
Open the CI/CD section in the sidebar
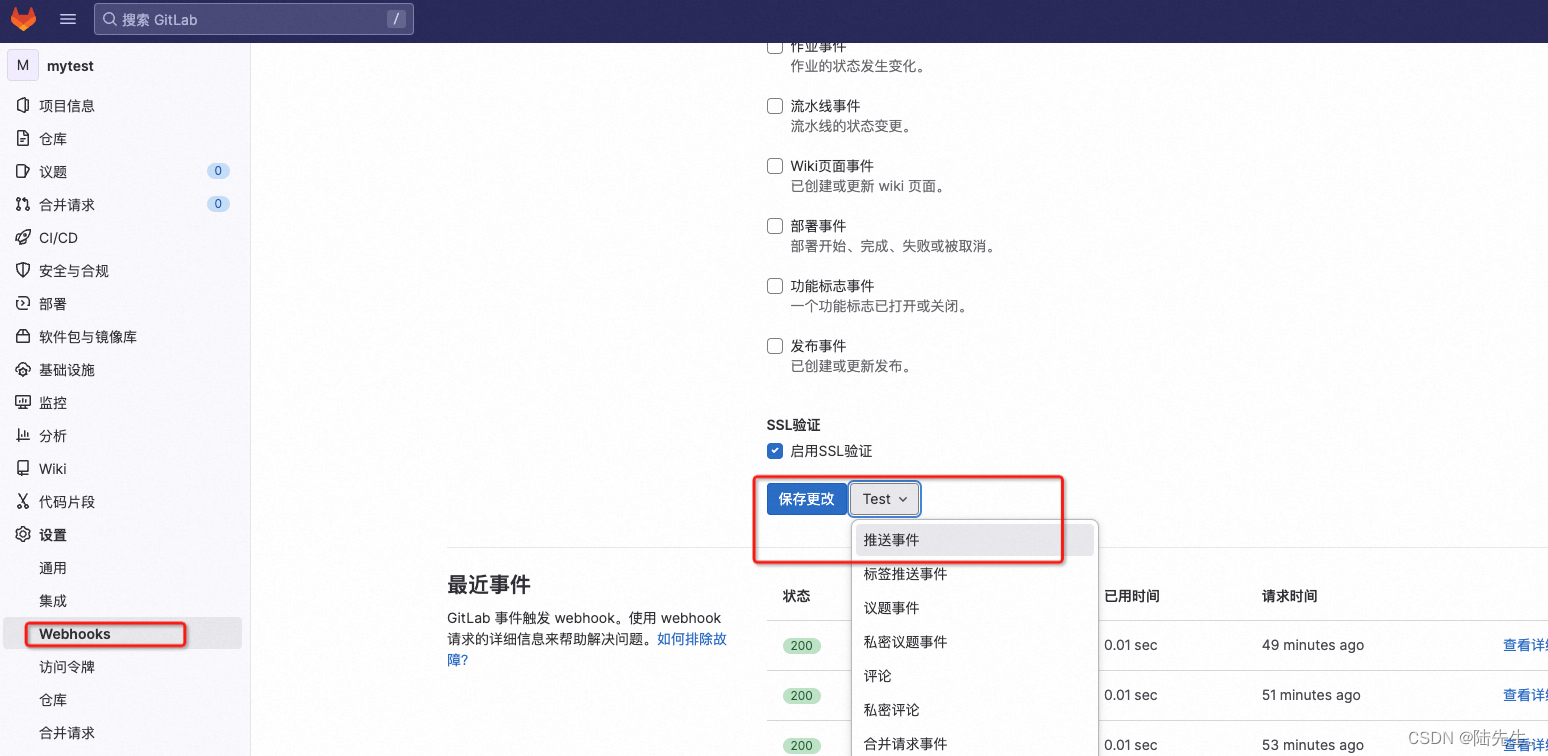[58, 237]
